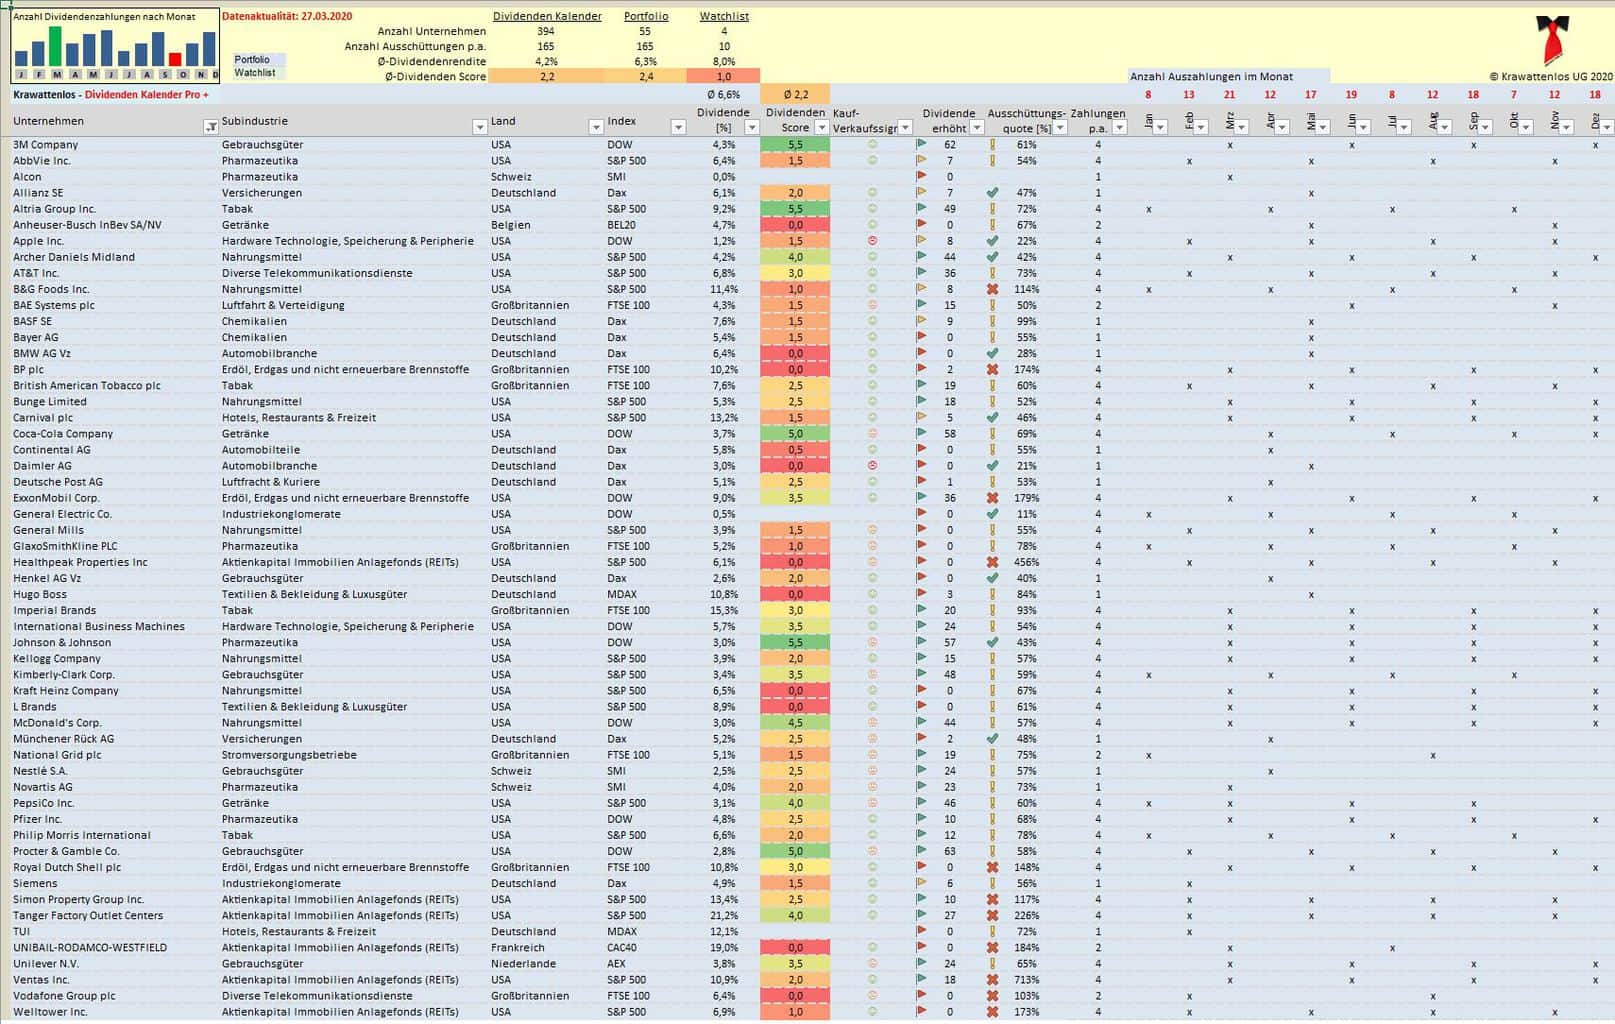Click the underlined Watchlist summary heading

pos(724,16)
